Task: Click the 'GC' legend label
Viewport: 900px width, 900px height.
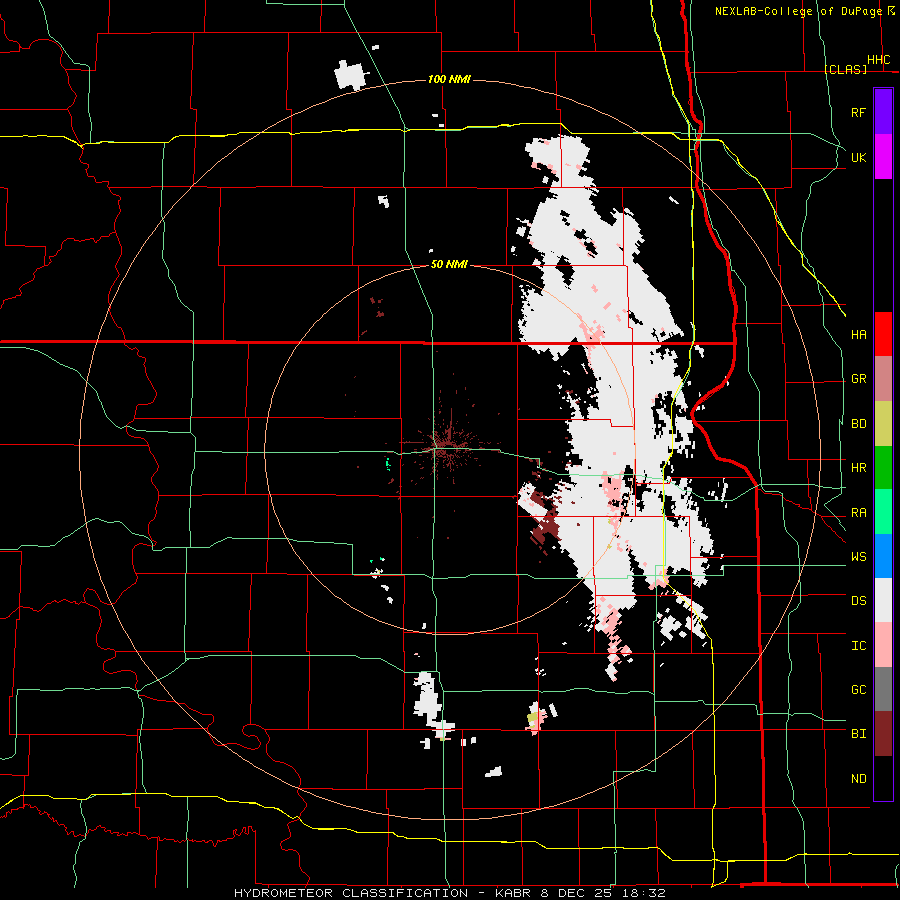Action: click(859, 690)
